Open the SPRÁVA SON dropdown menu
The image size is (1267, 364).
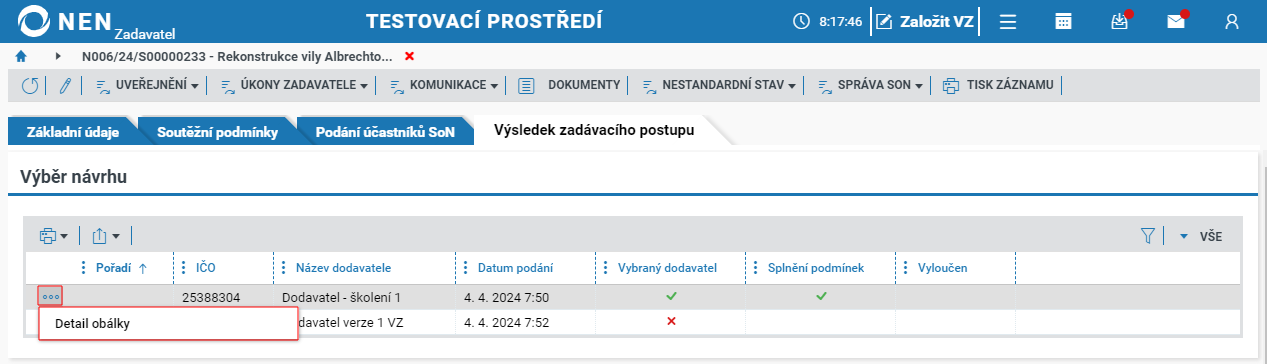[x=871, y=86]
